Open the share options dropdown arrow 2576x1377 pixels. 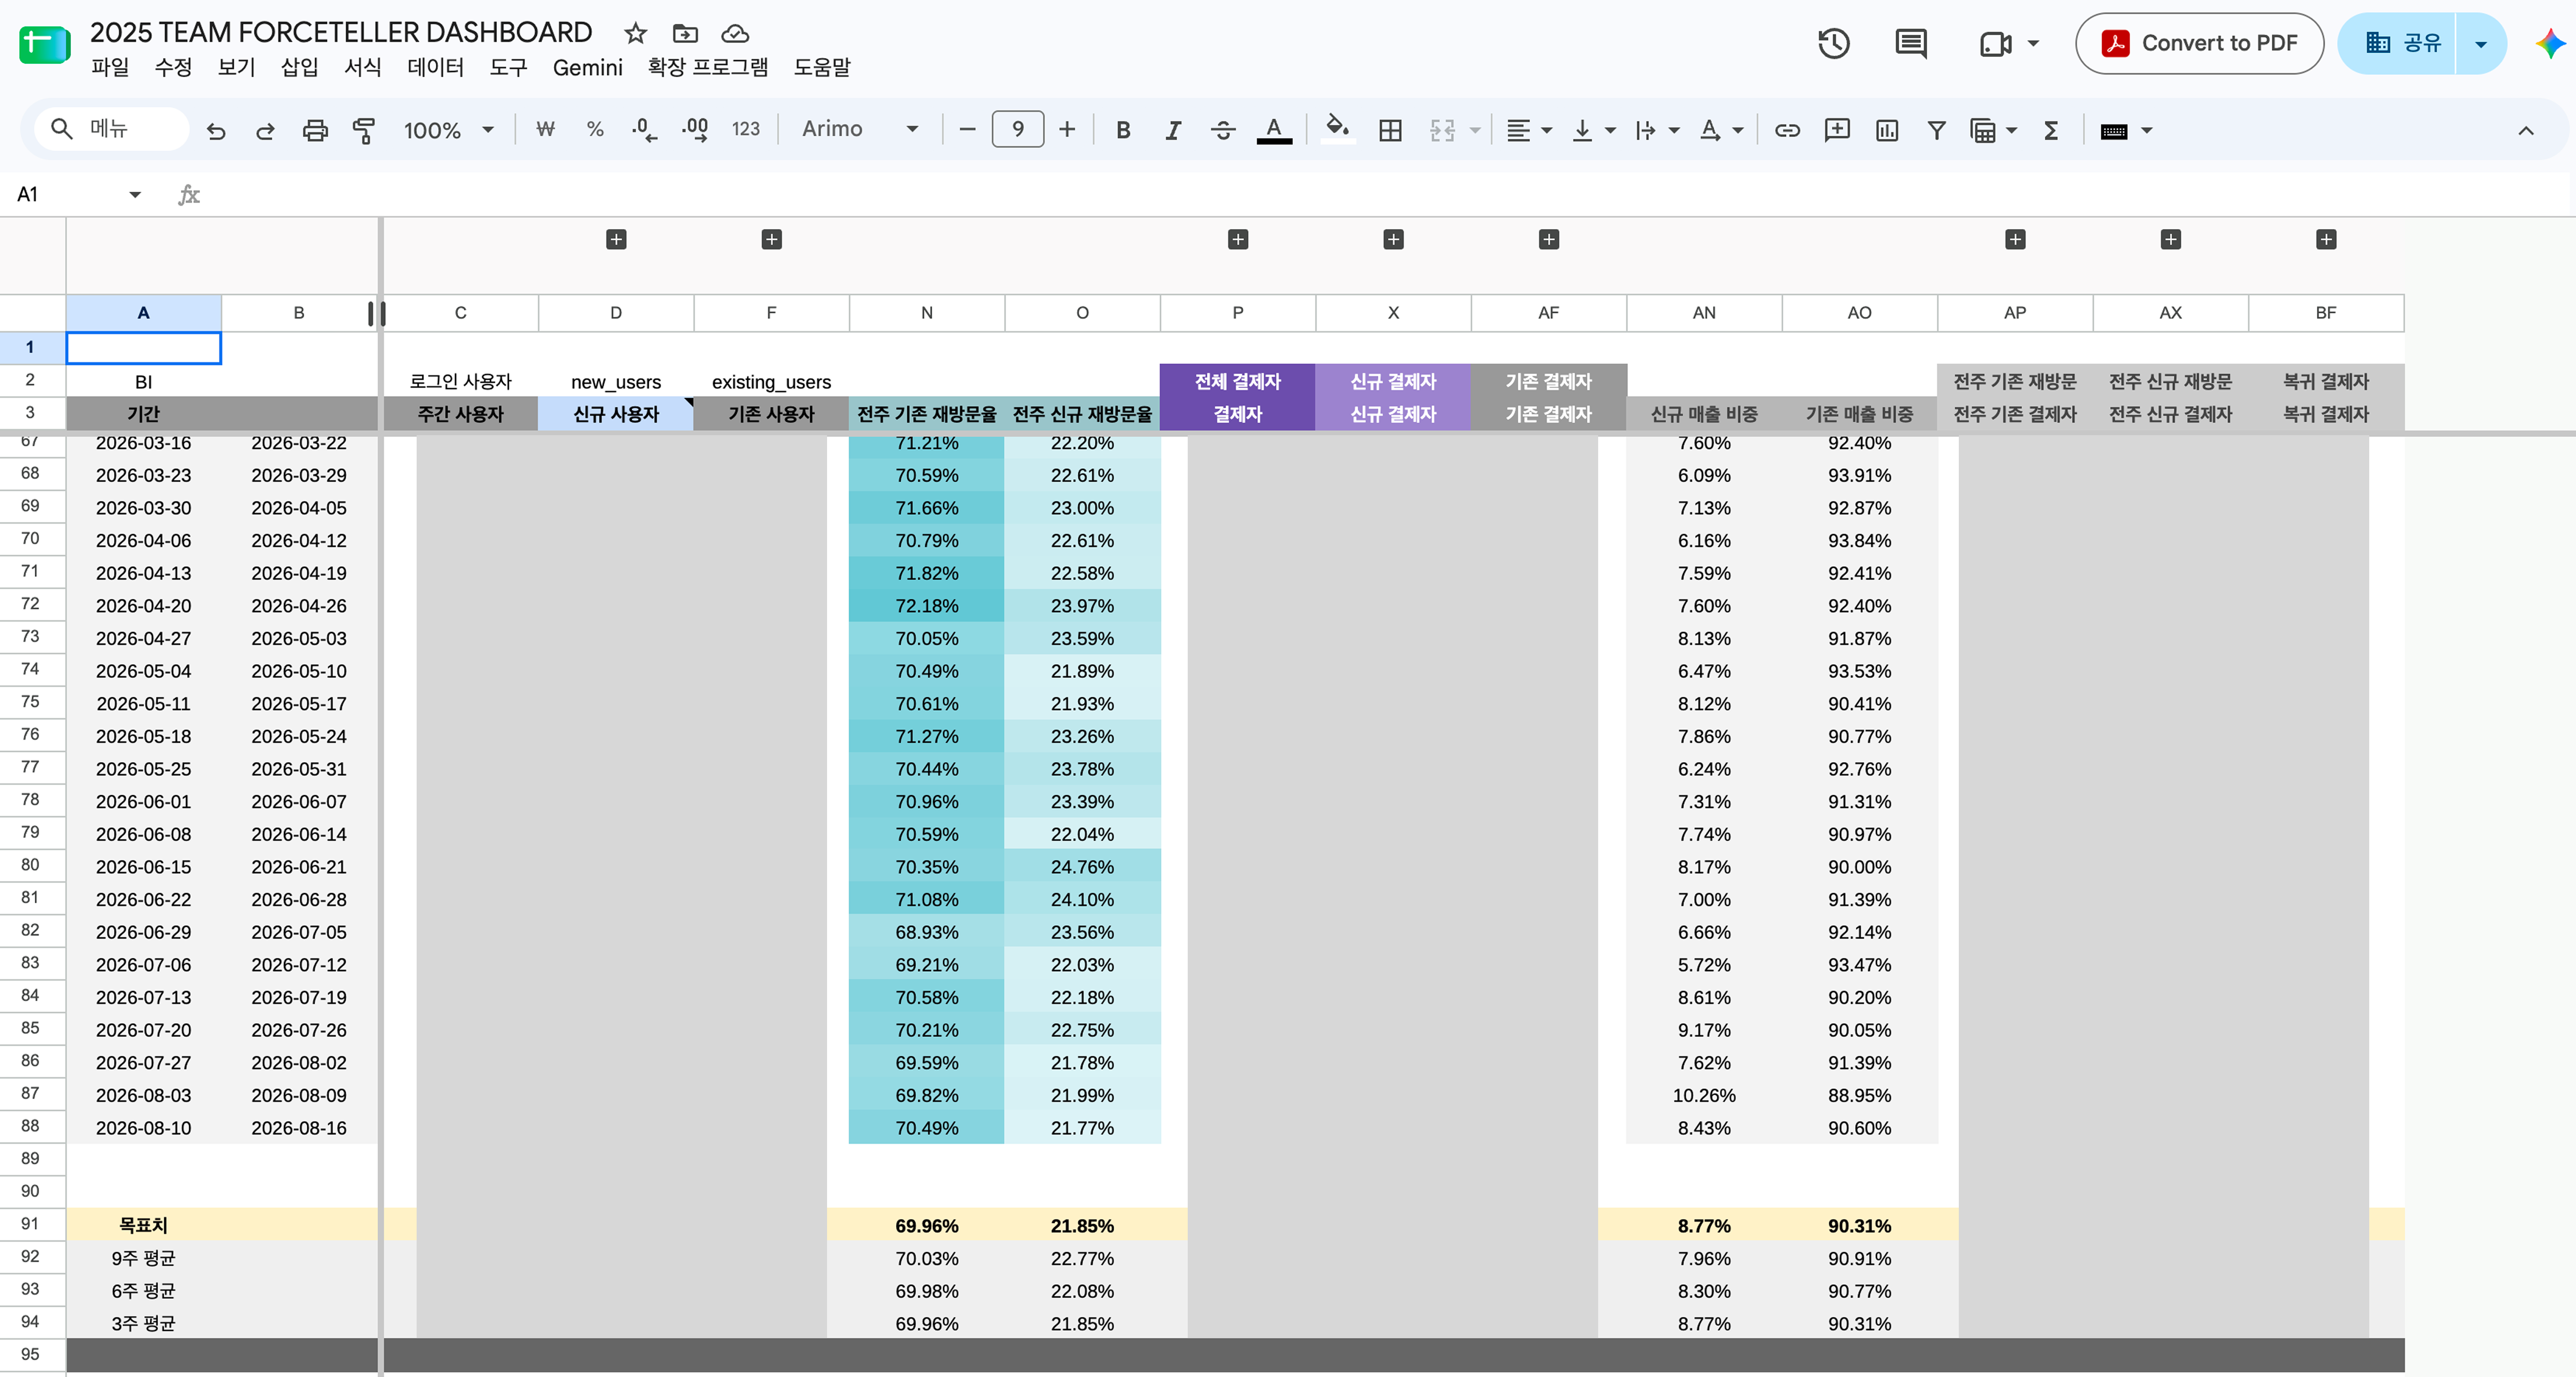coord(2481,44)
